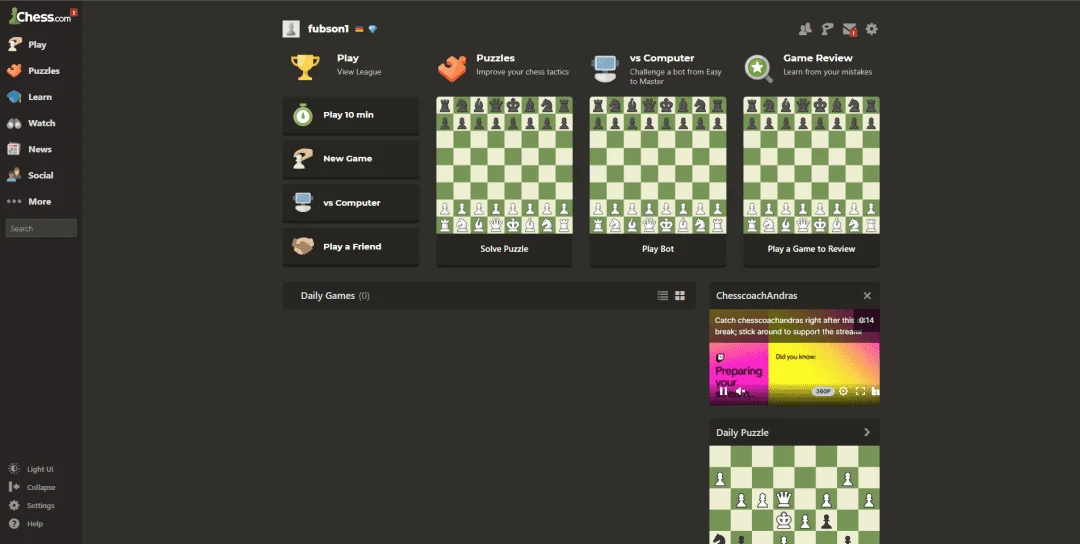Open the friends icon in header
Image resolution: width=1080 pixels, height=544 pixels.
click(804, 29)
